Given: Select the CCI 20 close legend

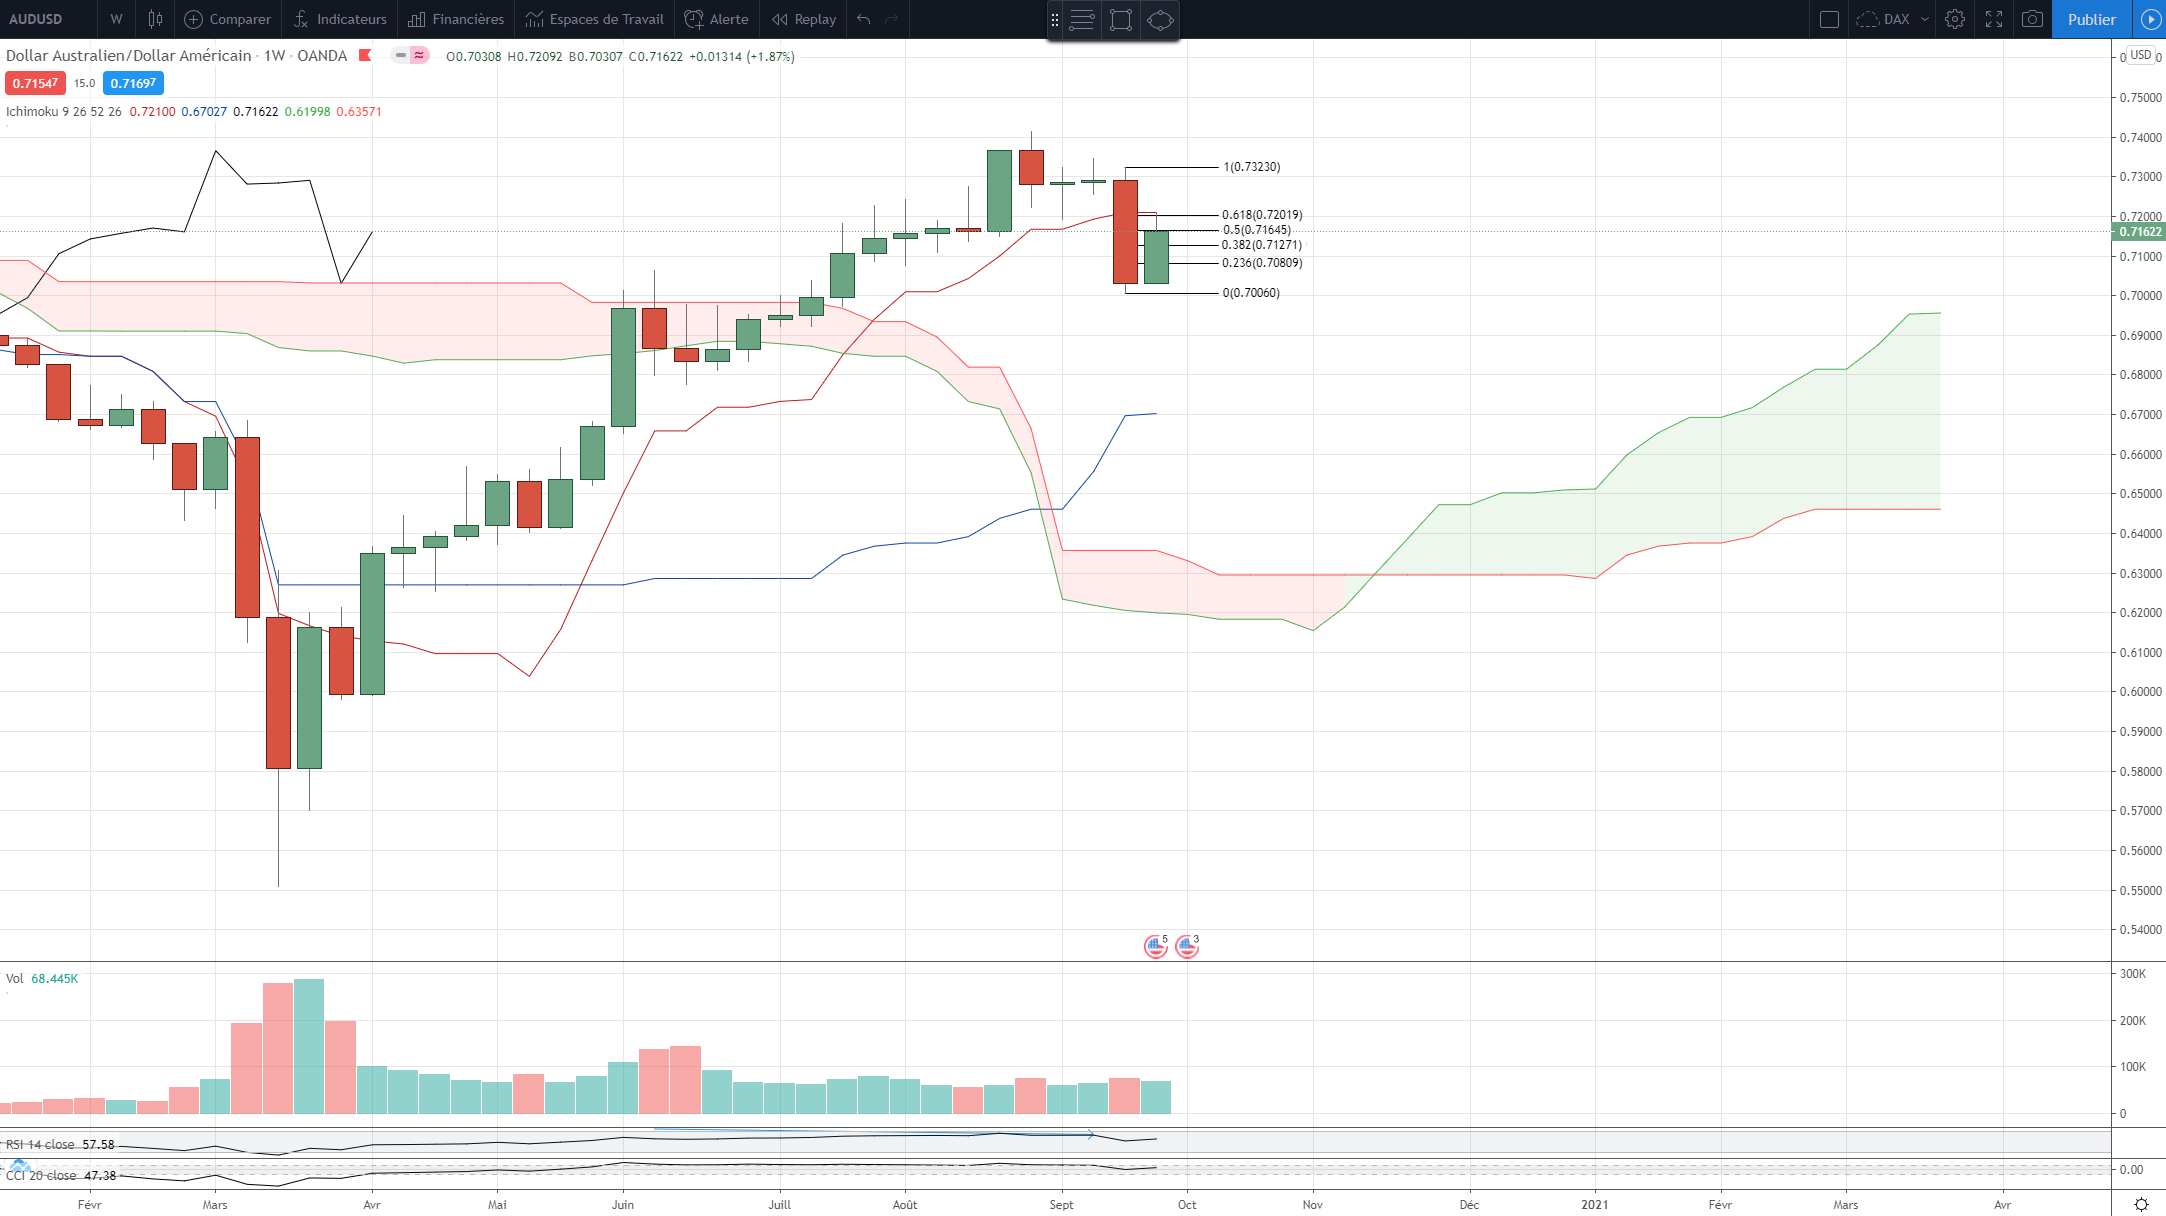Looking at the screenshot, I should pyautogui.click(x=41, y=1175).
